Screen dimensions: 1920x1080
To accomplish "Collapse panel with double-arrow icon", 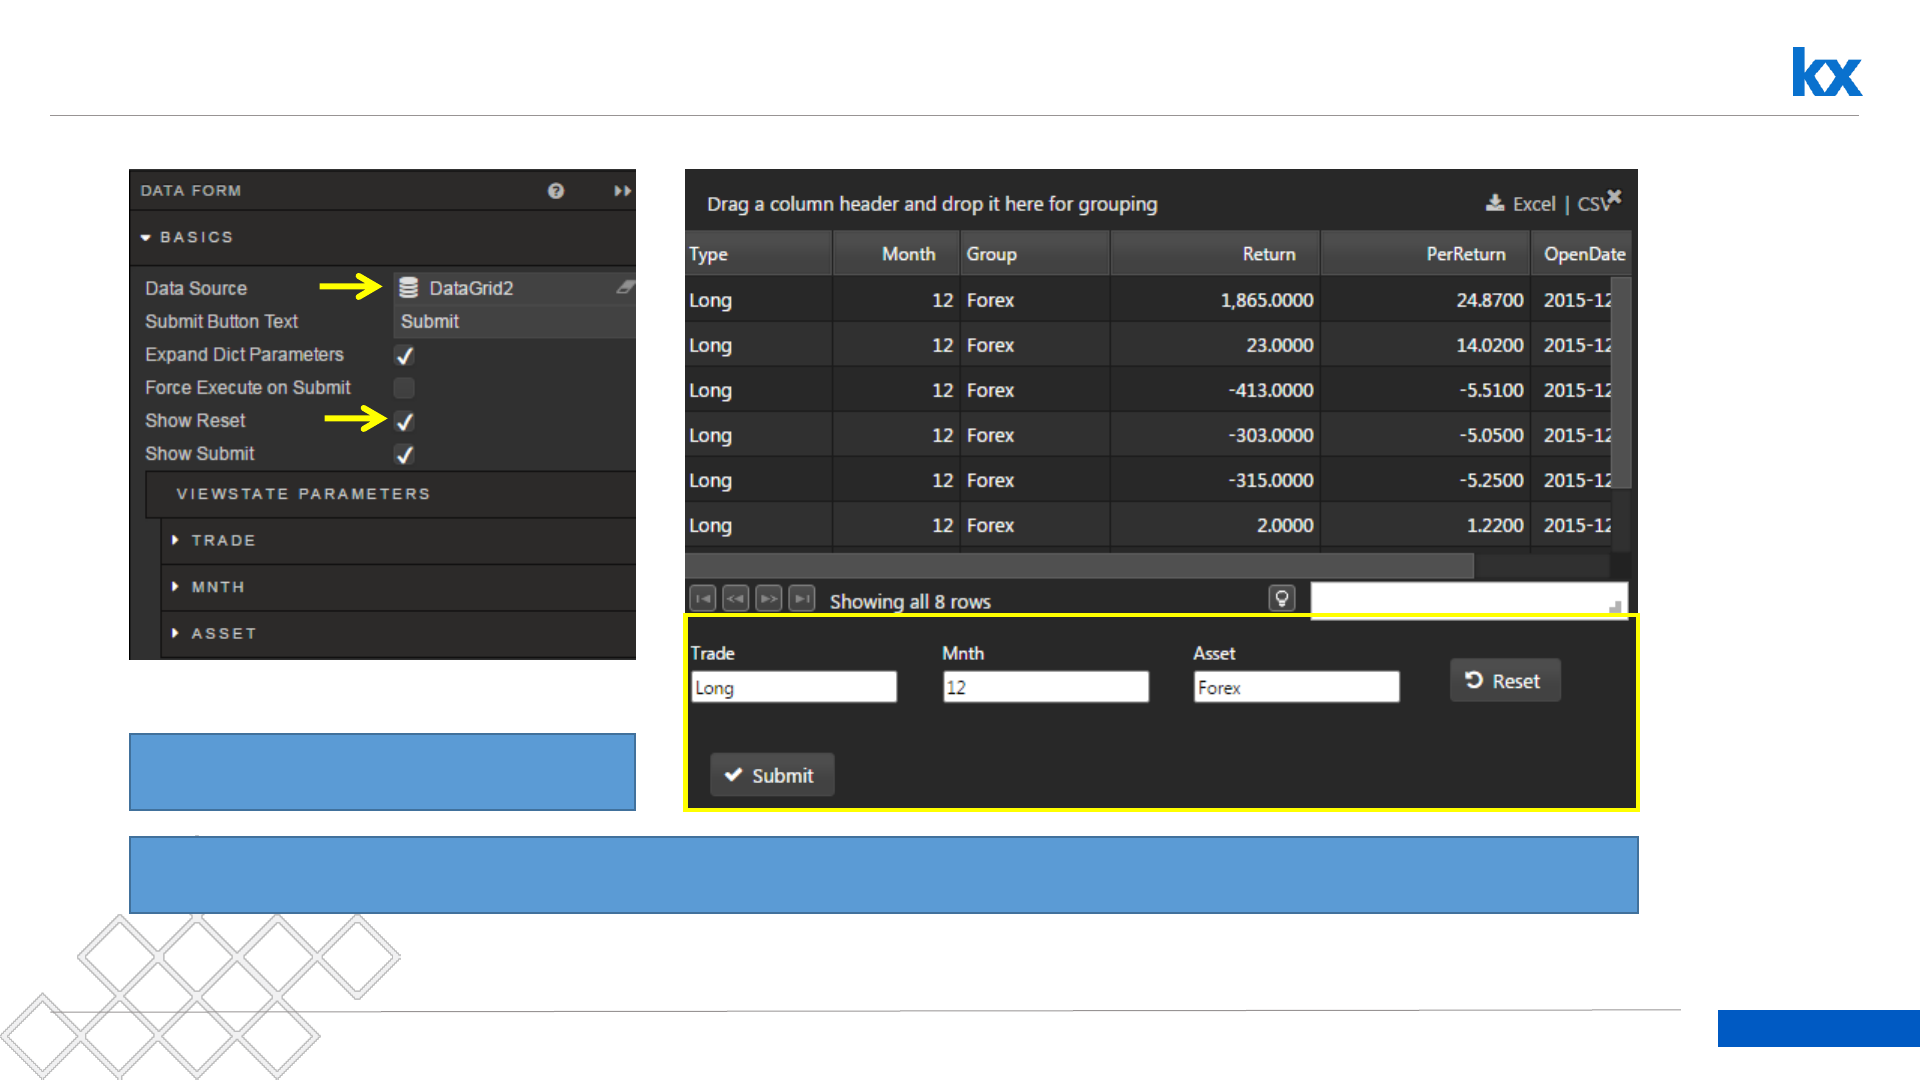I will 622,191.
